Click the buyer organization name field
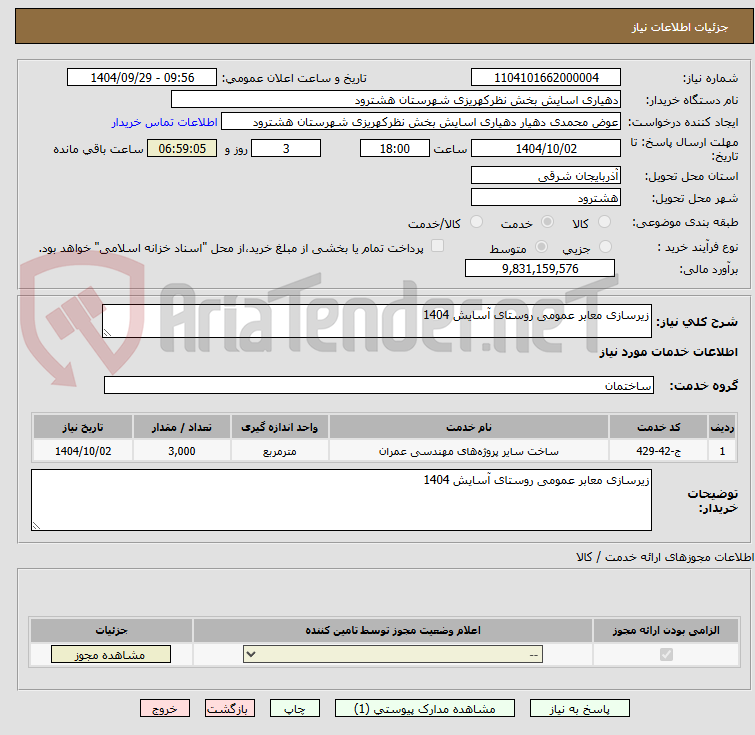Viewport: 755px width, 735px height. [396, 100]
